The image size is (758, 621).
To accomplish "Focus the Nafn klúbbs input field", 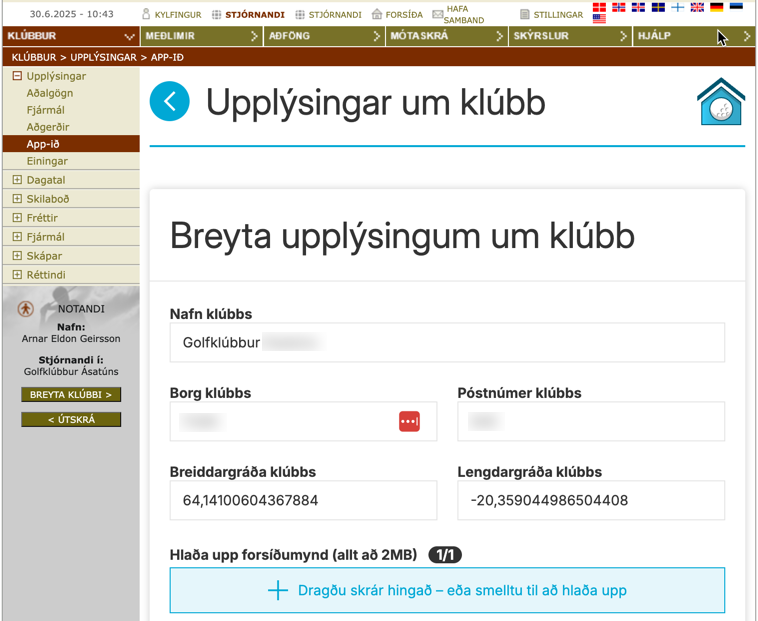I will (x=447, y=342).
